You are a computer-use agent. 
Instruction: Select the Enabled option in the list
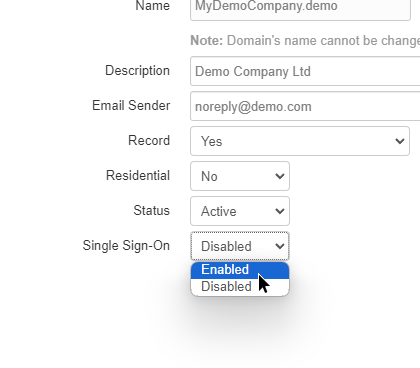point(240,270)
